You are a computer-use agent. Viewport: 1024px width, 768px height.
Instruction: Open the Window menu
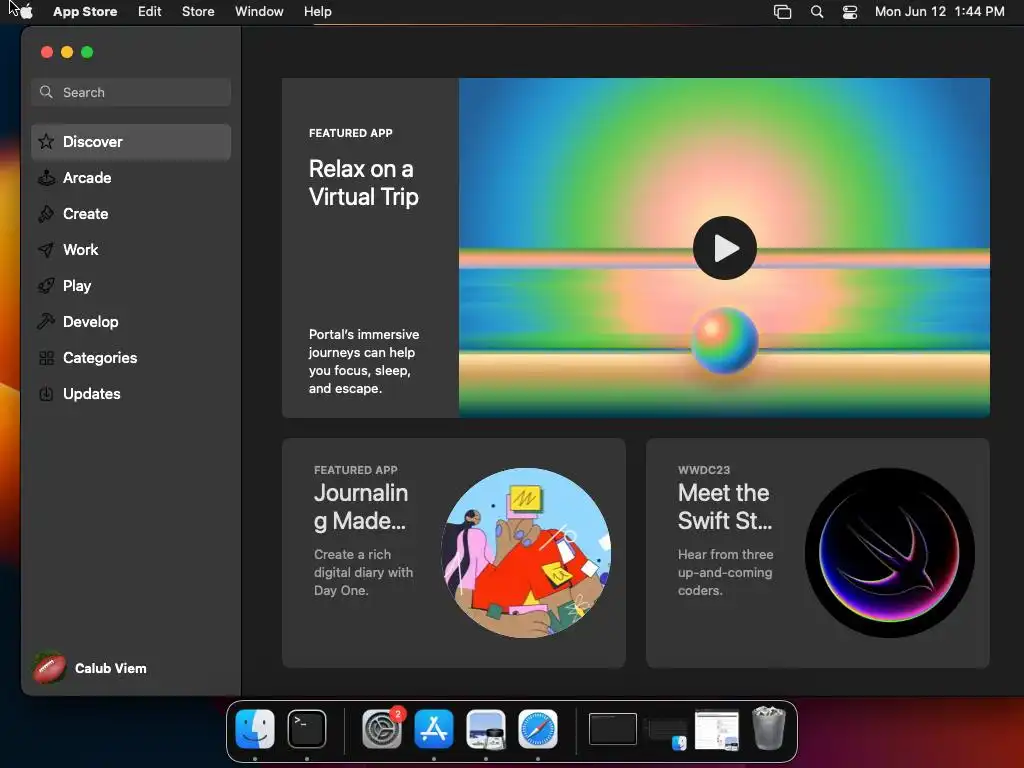click(x=259, y=12)
